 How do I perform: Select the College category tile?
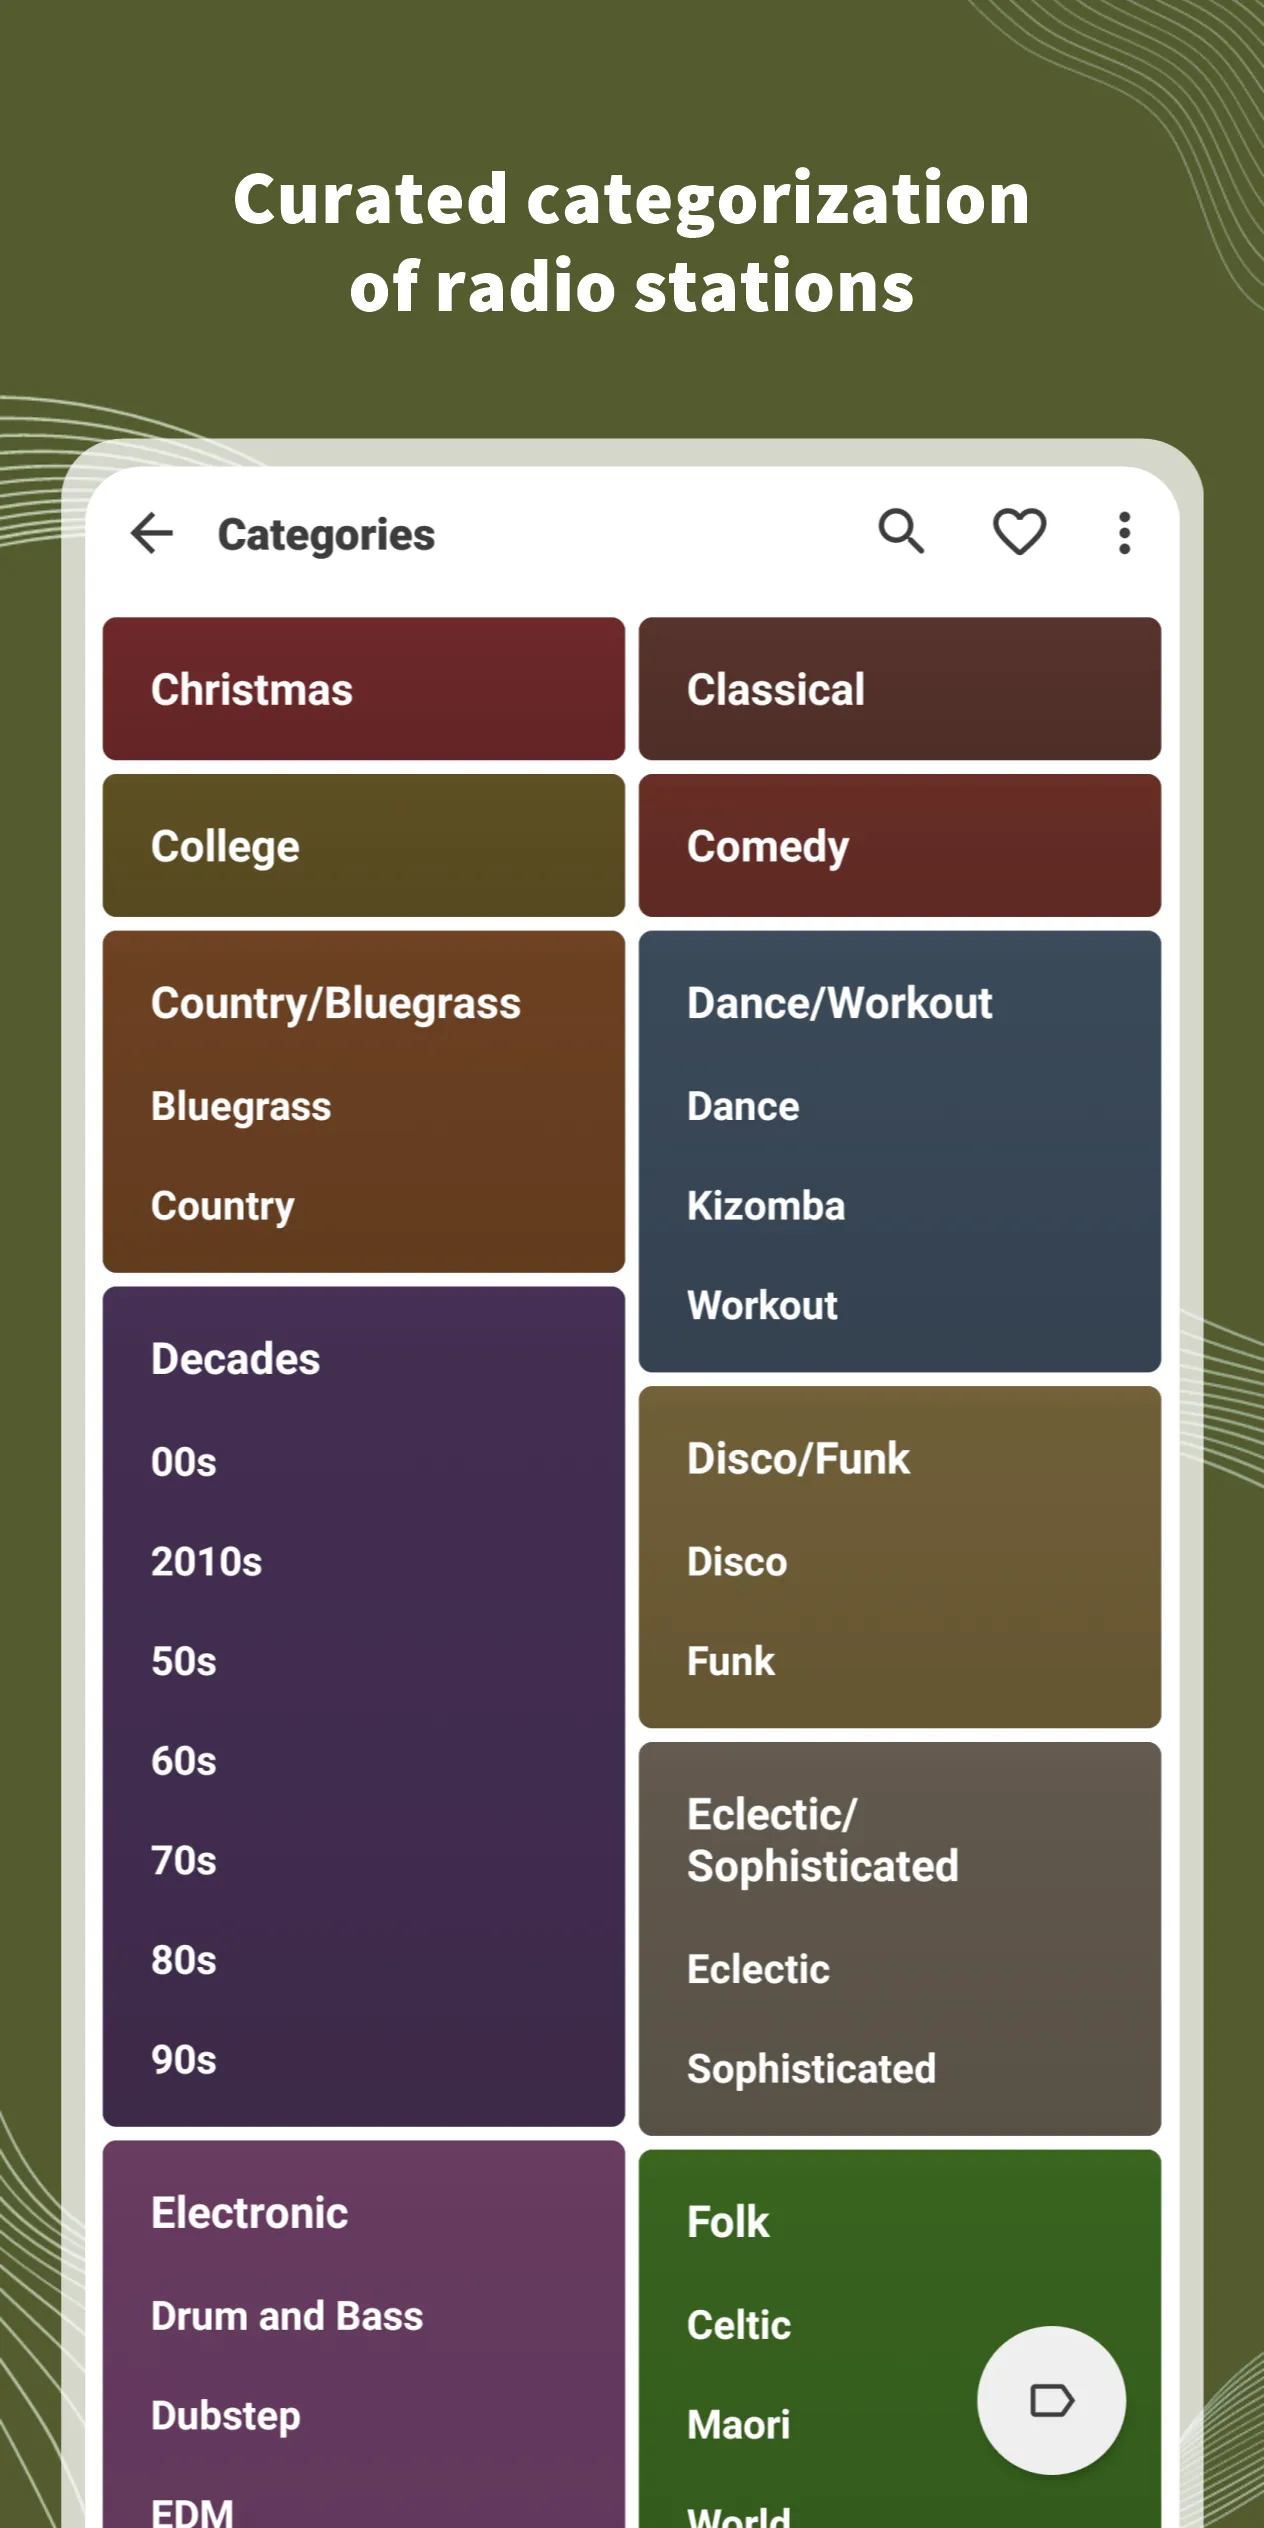pyautogui.click(x=363, y=846)
